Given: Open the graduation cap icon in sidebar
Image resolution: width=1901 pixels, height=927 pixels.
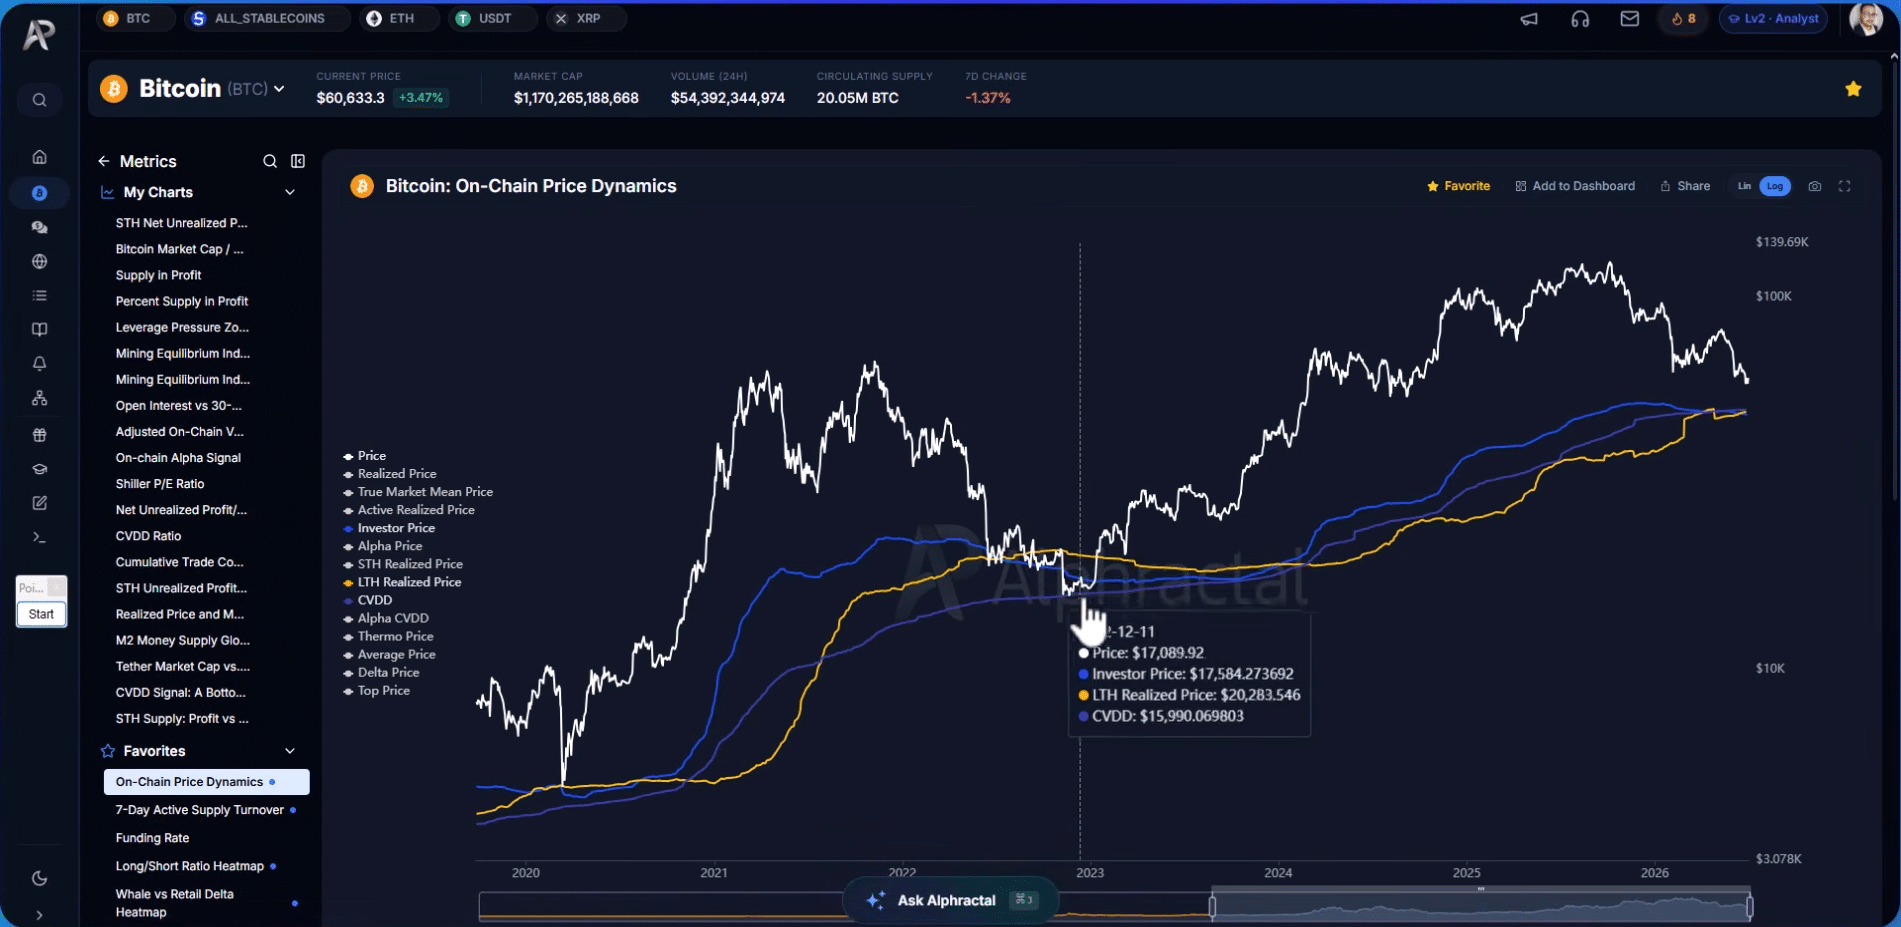Looking at the screenshot, I should coord(39,469).
